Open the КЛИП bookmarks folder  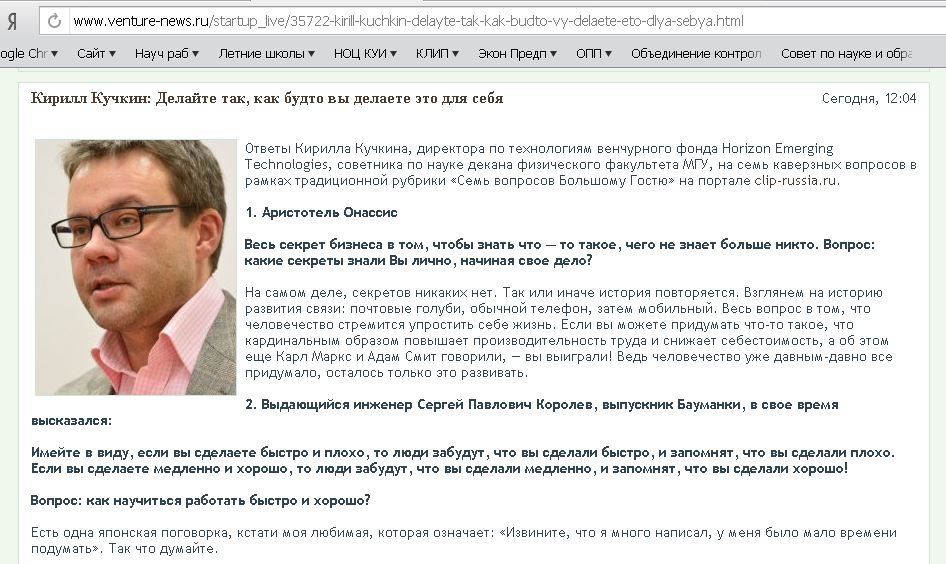pos(437,54)
